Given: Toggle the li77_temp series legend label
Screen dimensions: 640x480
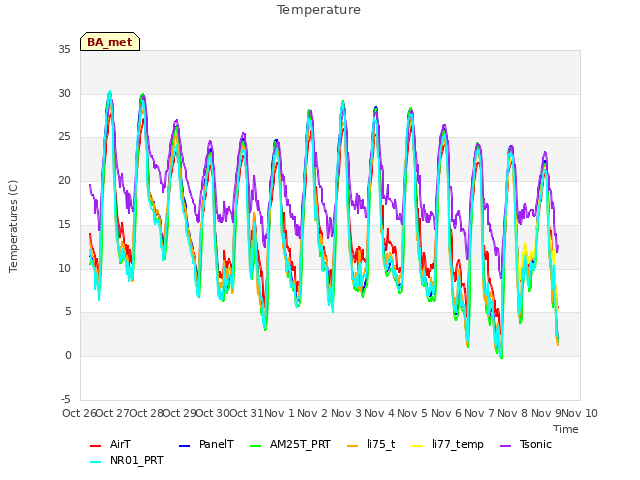Looking at the screenshot, I should 458,444.
